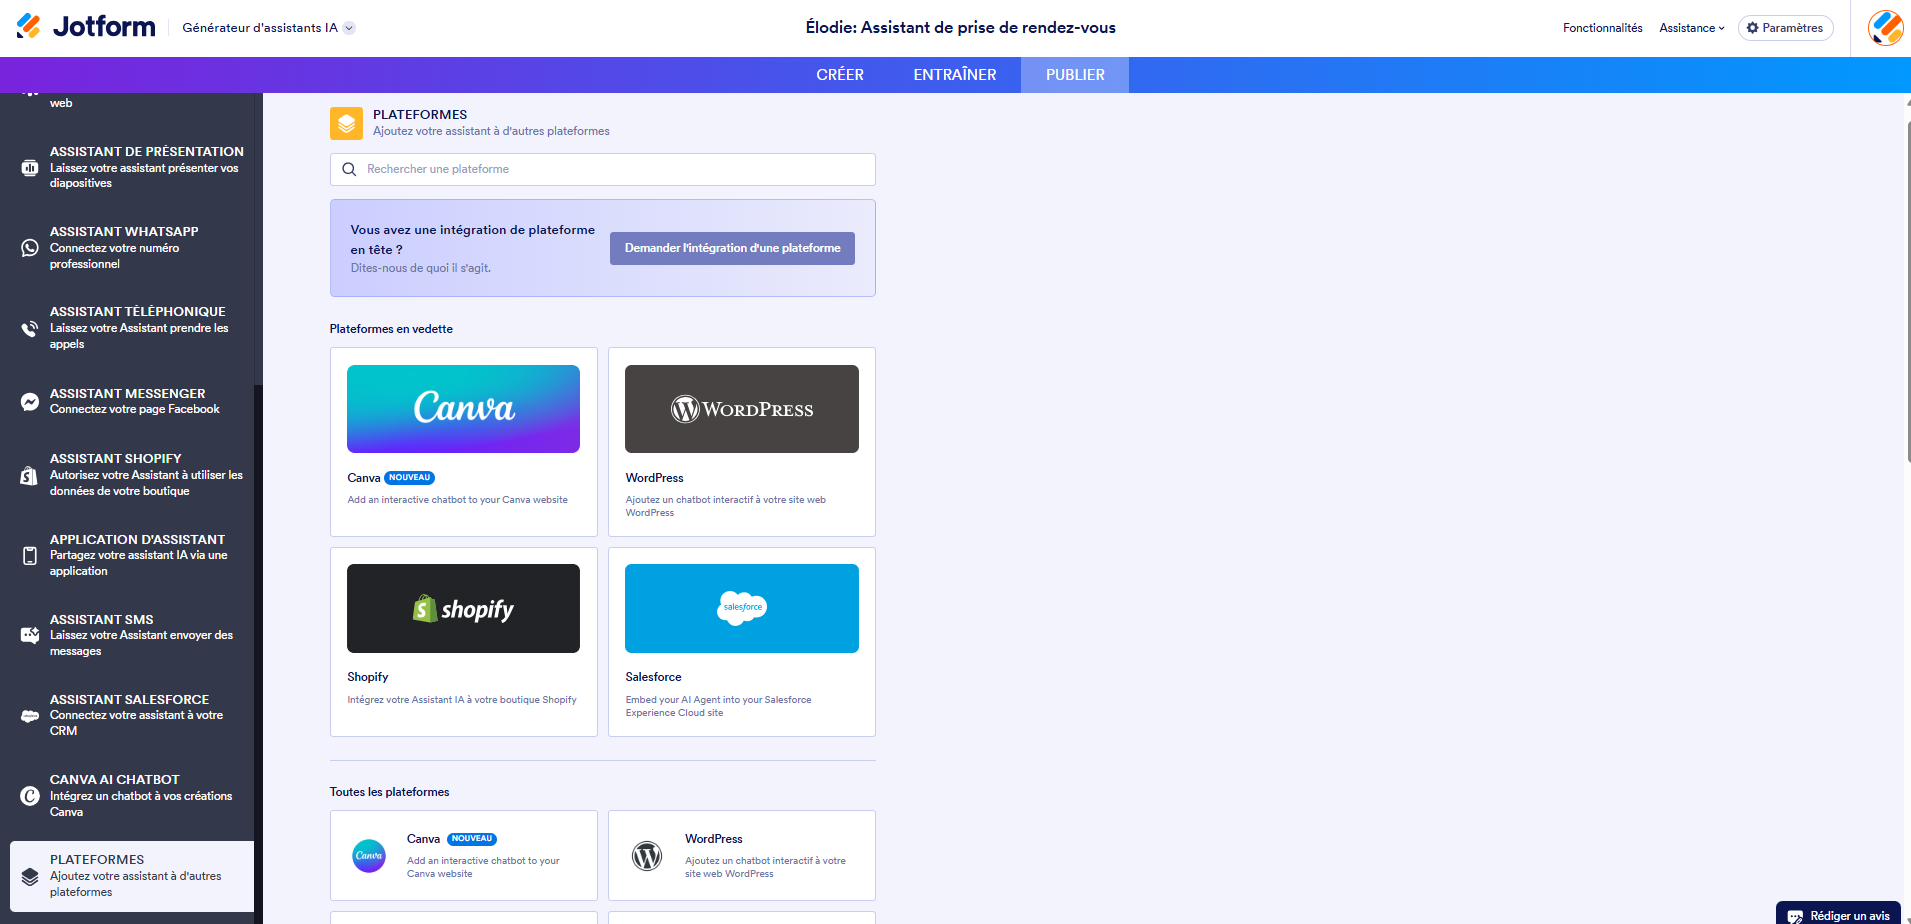Open Fonctionnalités link
Image resolution: width=1911 pixels, height=924 pixels.
click(x=1602, y=28)
